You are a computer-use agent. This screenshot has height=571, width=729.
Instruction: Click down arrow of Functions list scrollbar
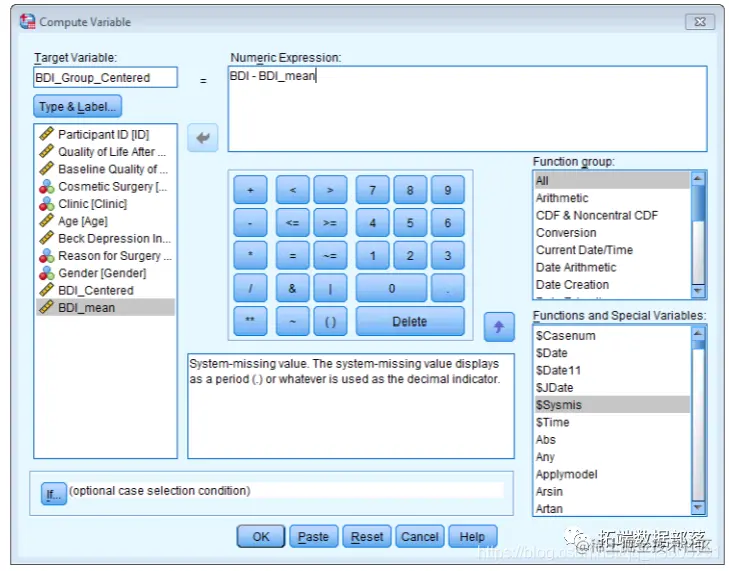(x=698, y=507)
